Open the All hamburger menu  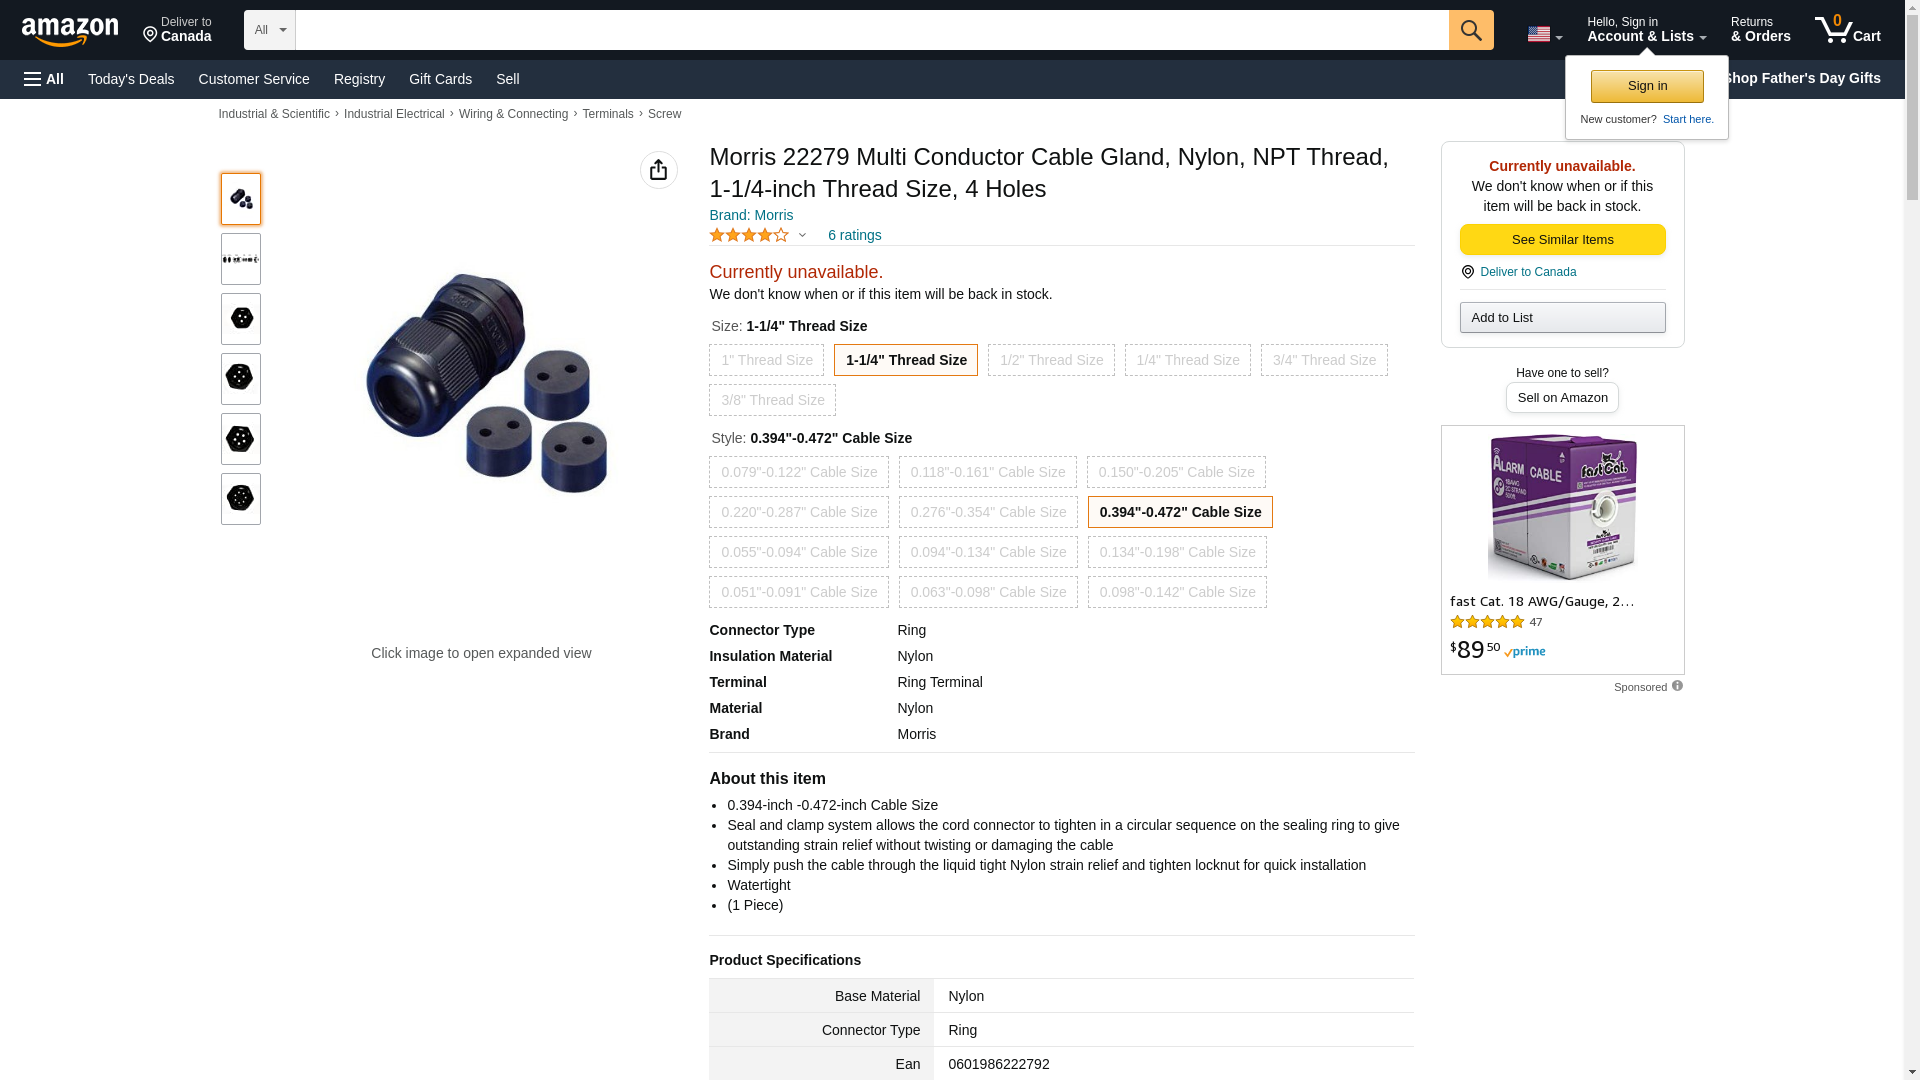click(44, 79)
